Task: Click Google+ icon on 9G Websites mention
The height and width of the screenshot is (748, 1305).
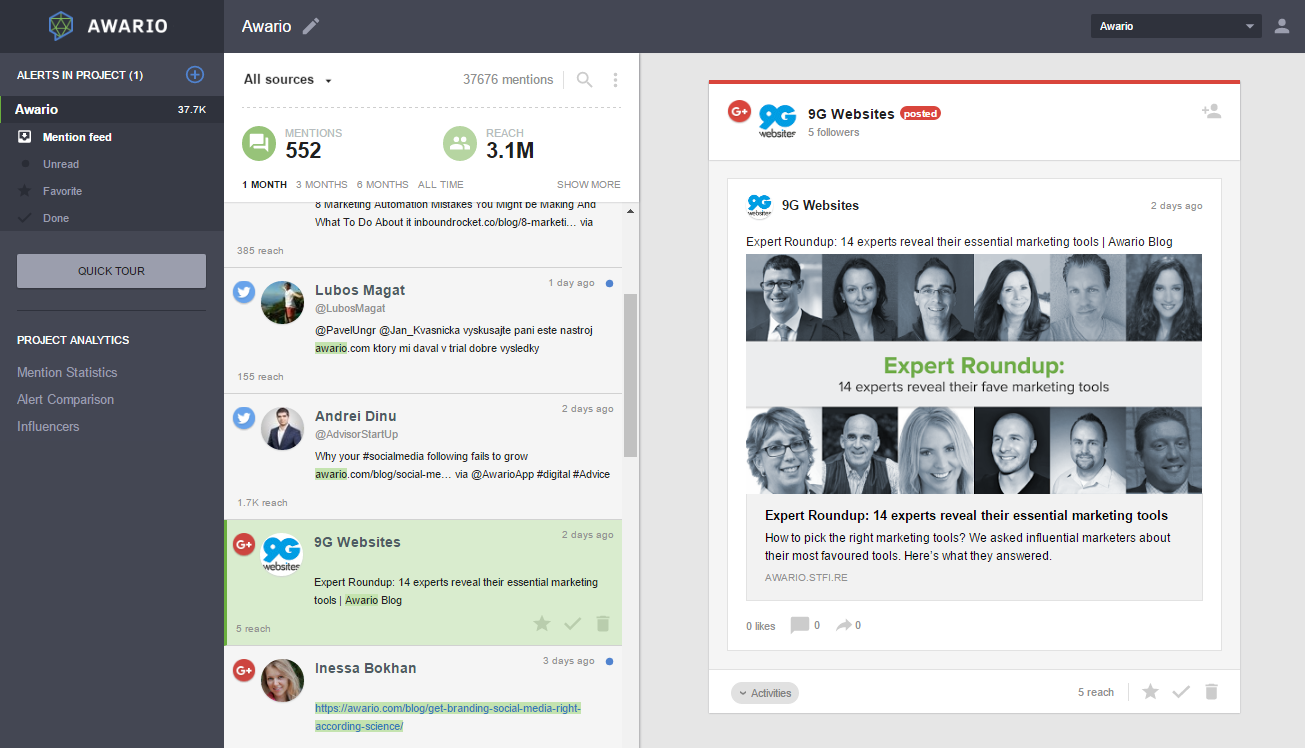Action: pyautogui.click(x=244, y=544)
